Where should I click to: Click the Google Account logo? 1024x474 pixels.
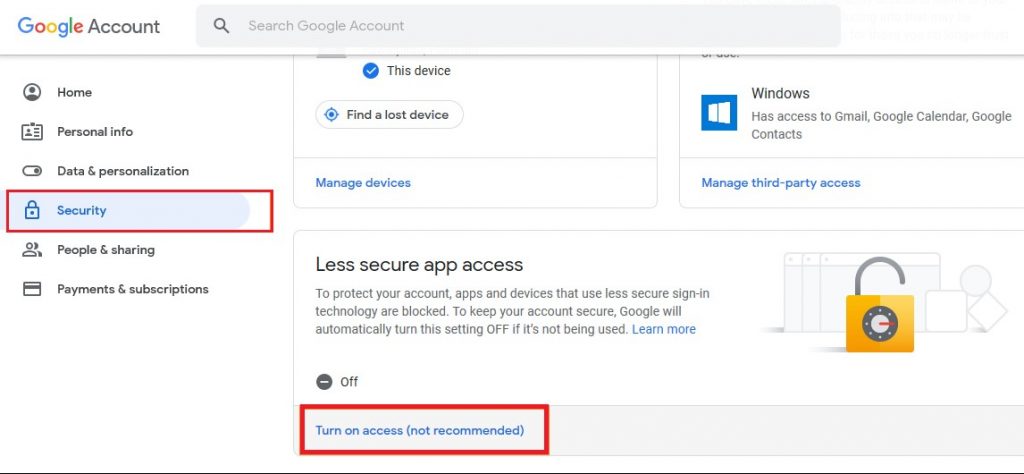pyautogui.click(x=89, y=26)
